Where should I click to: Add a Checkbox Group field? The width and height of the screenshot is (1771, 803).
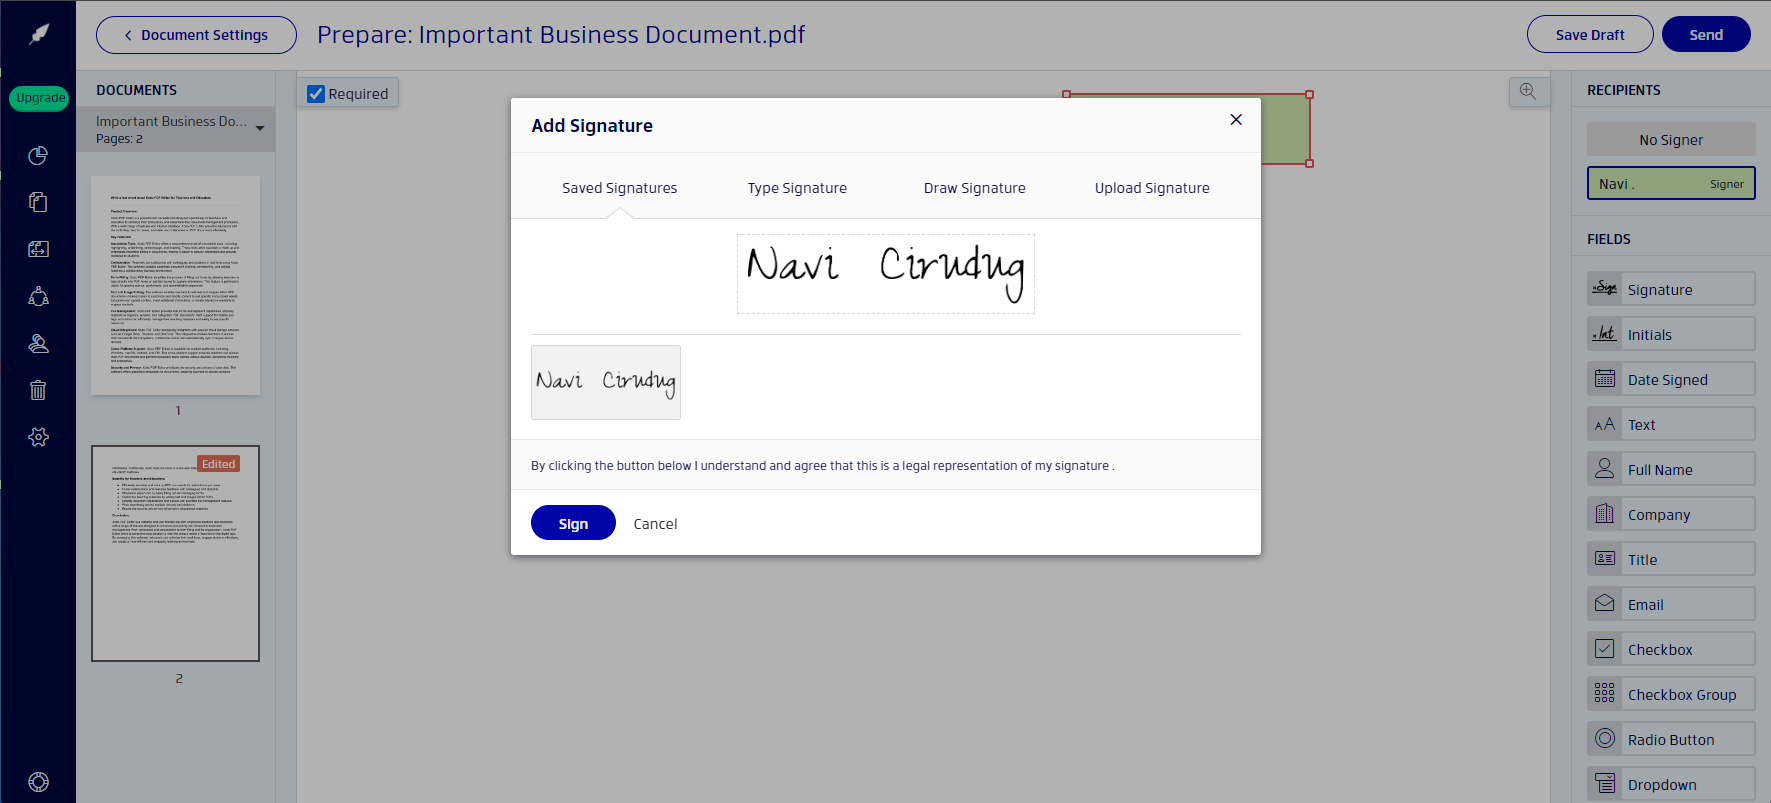point(1671,694)
